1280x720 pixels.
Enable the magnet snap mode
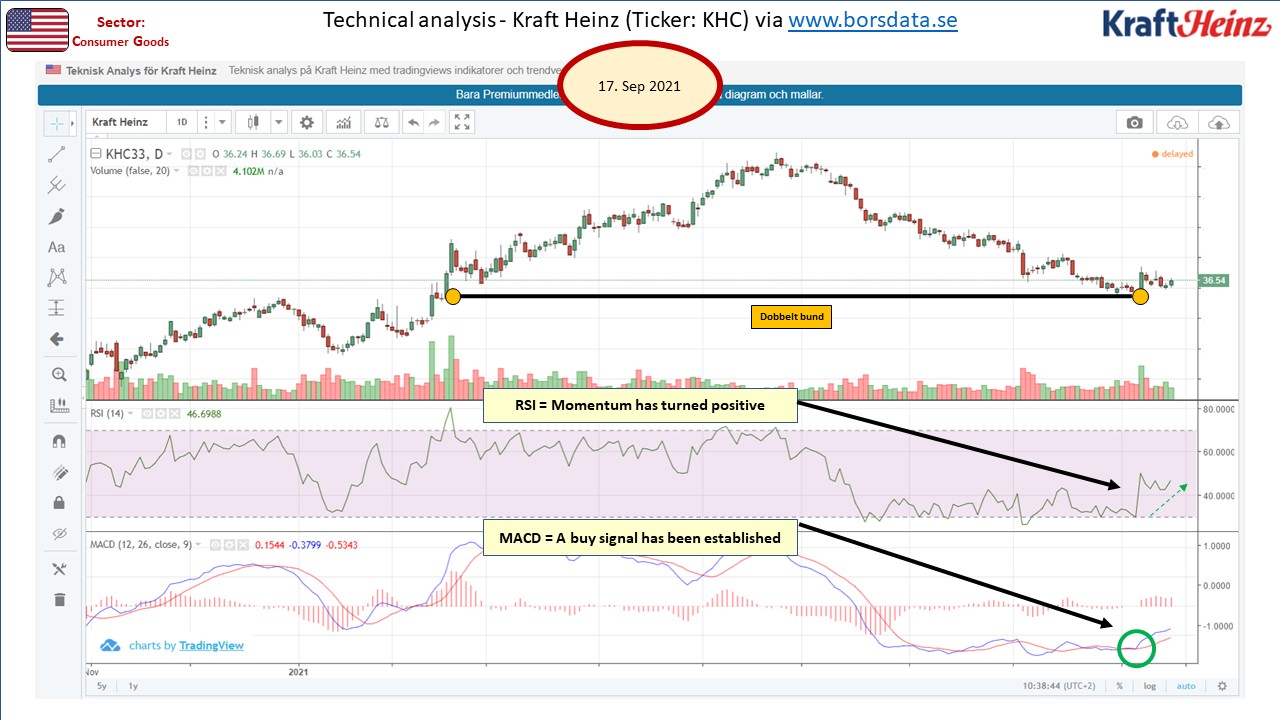58,441
